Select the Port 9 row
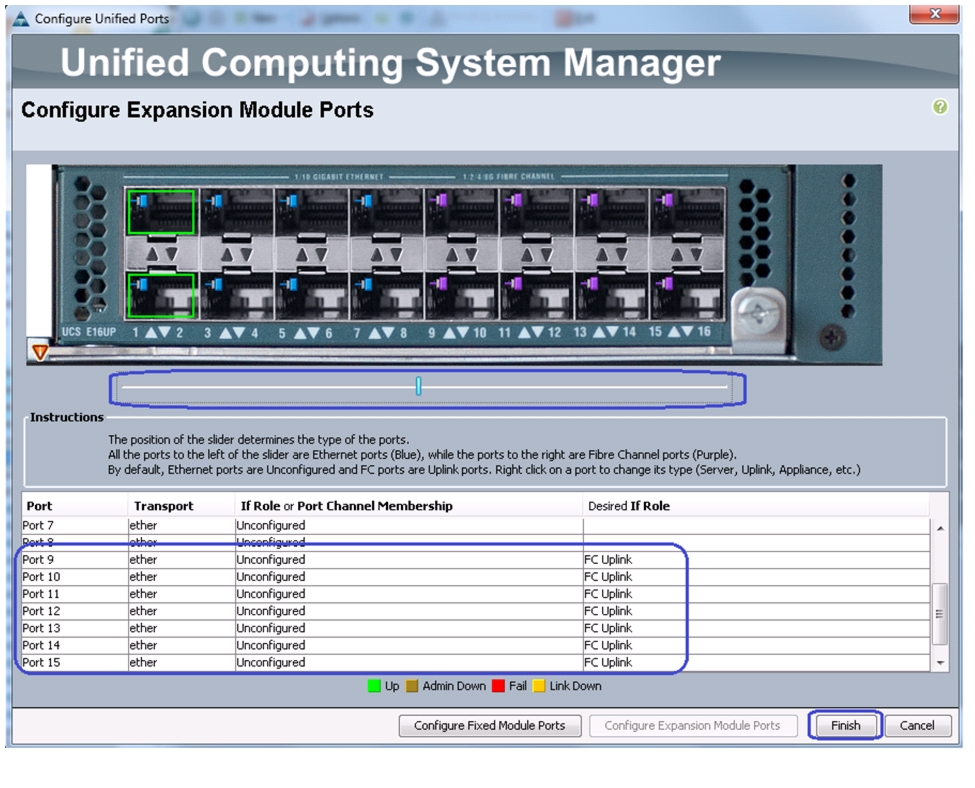 point(476,560)
